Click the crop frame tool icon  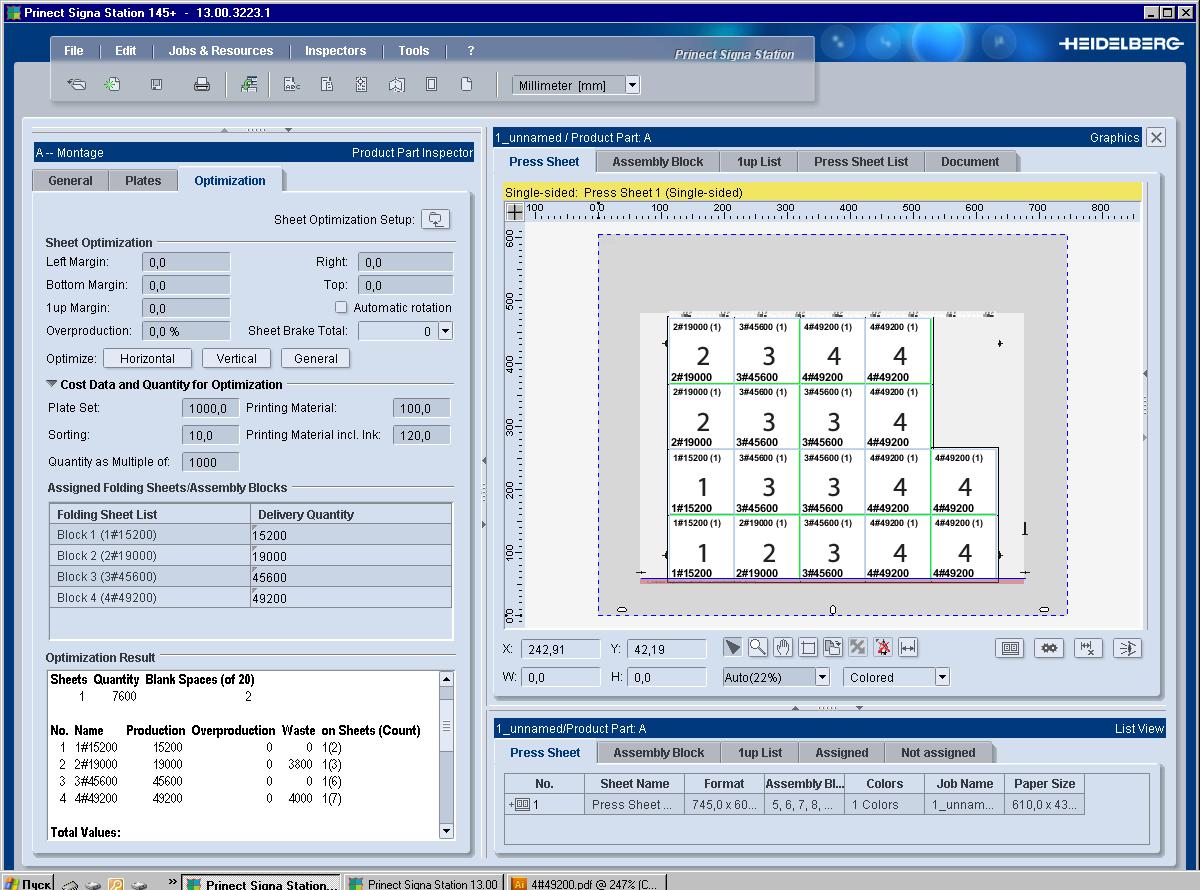[x=808, y=648]
